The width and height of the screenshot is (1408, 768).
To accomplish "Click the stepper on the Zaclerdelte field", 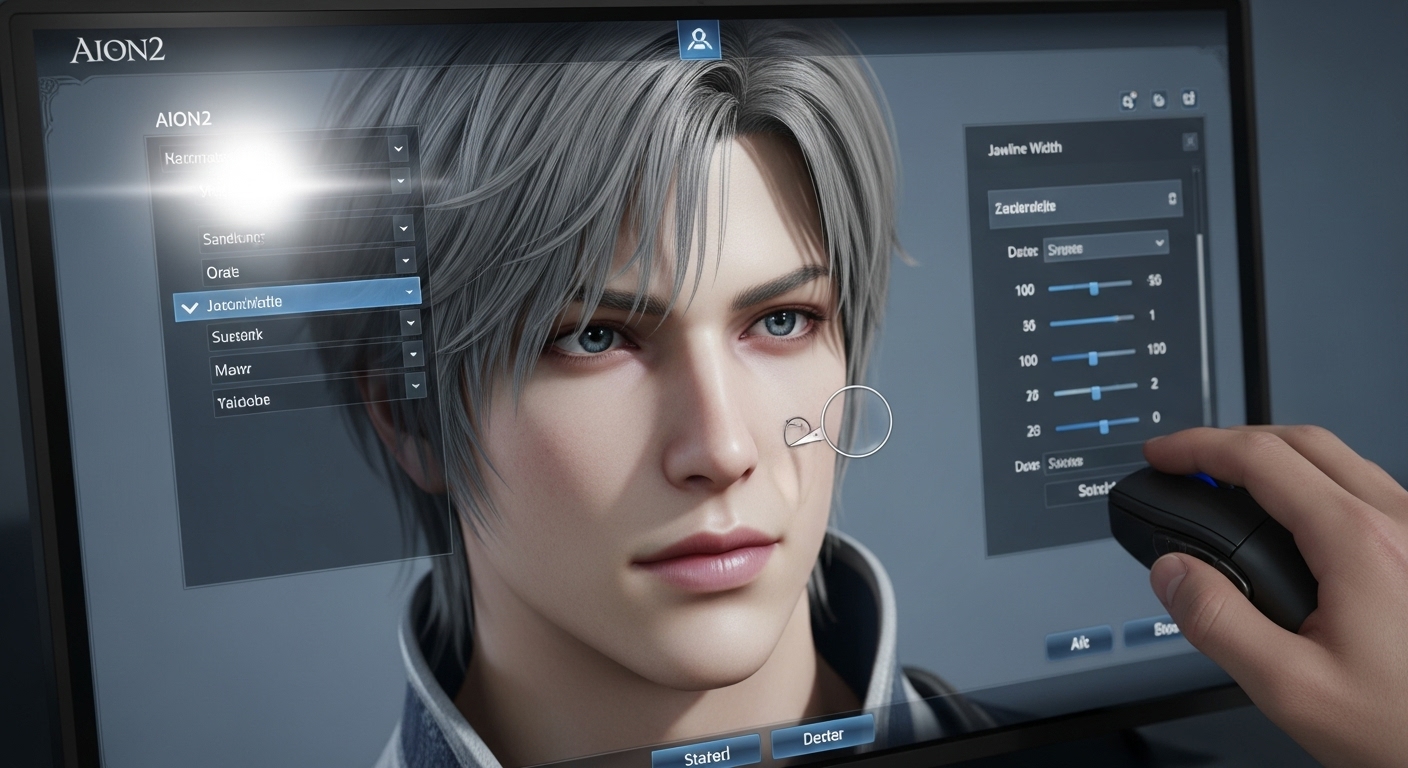I will (x=1172, y=200).
